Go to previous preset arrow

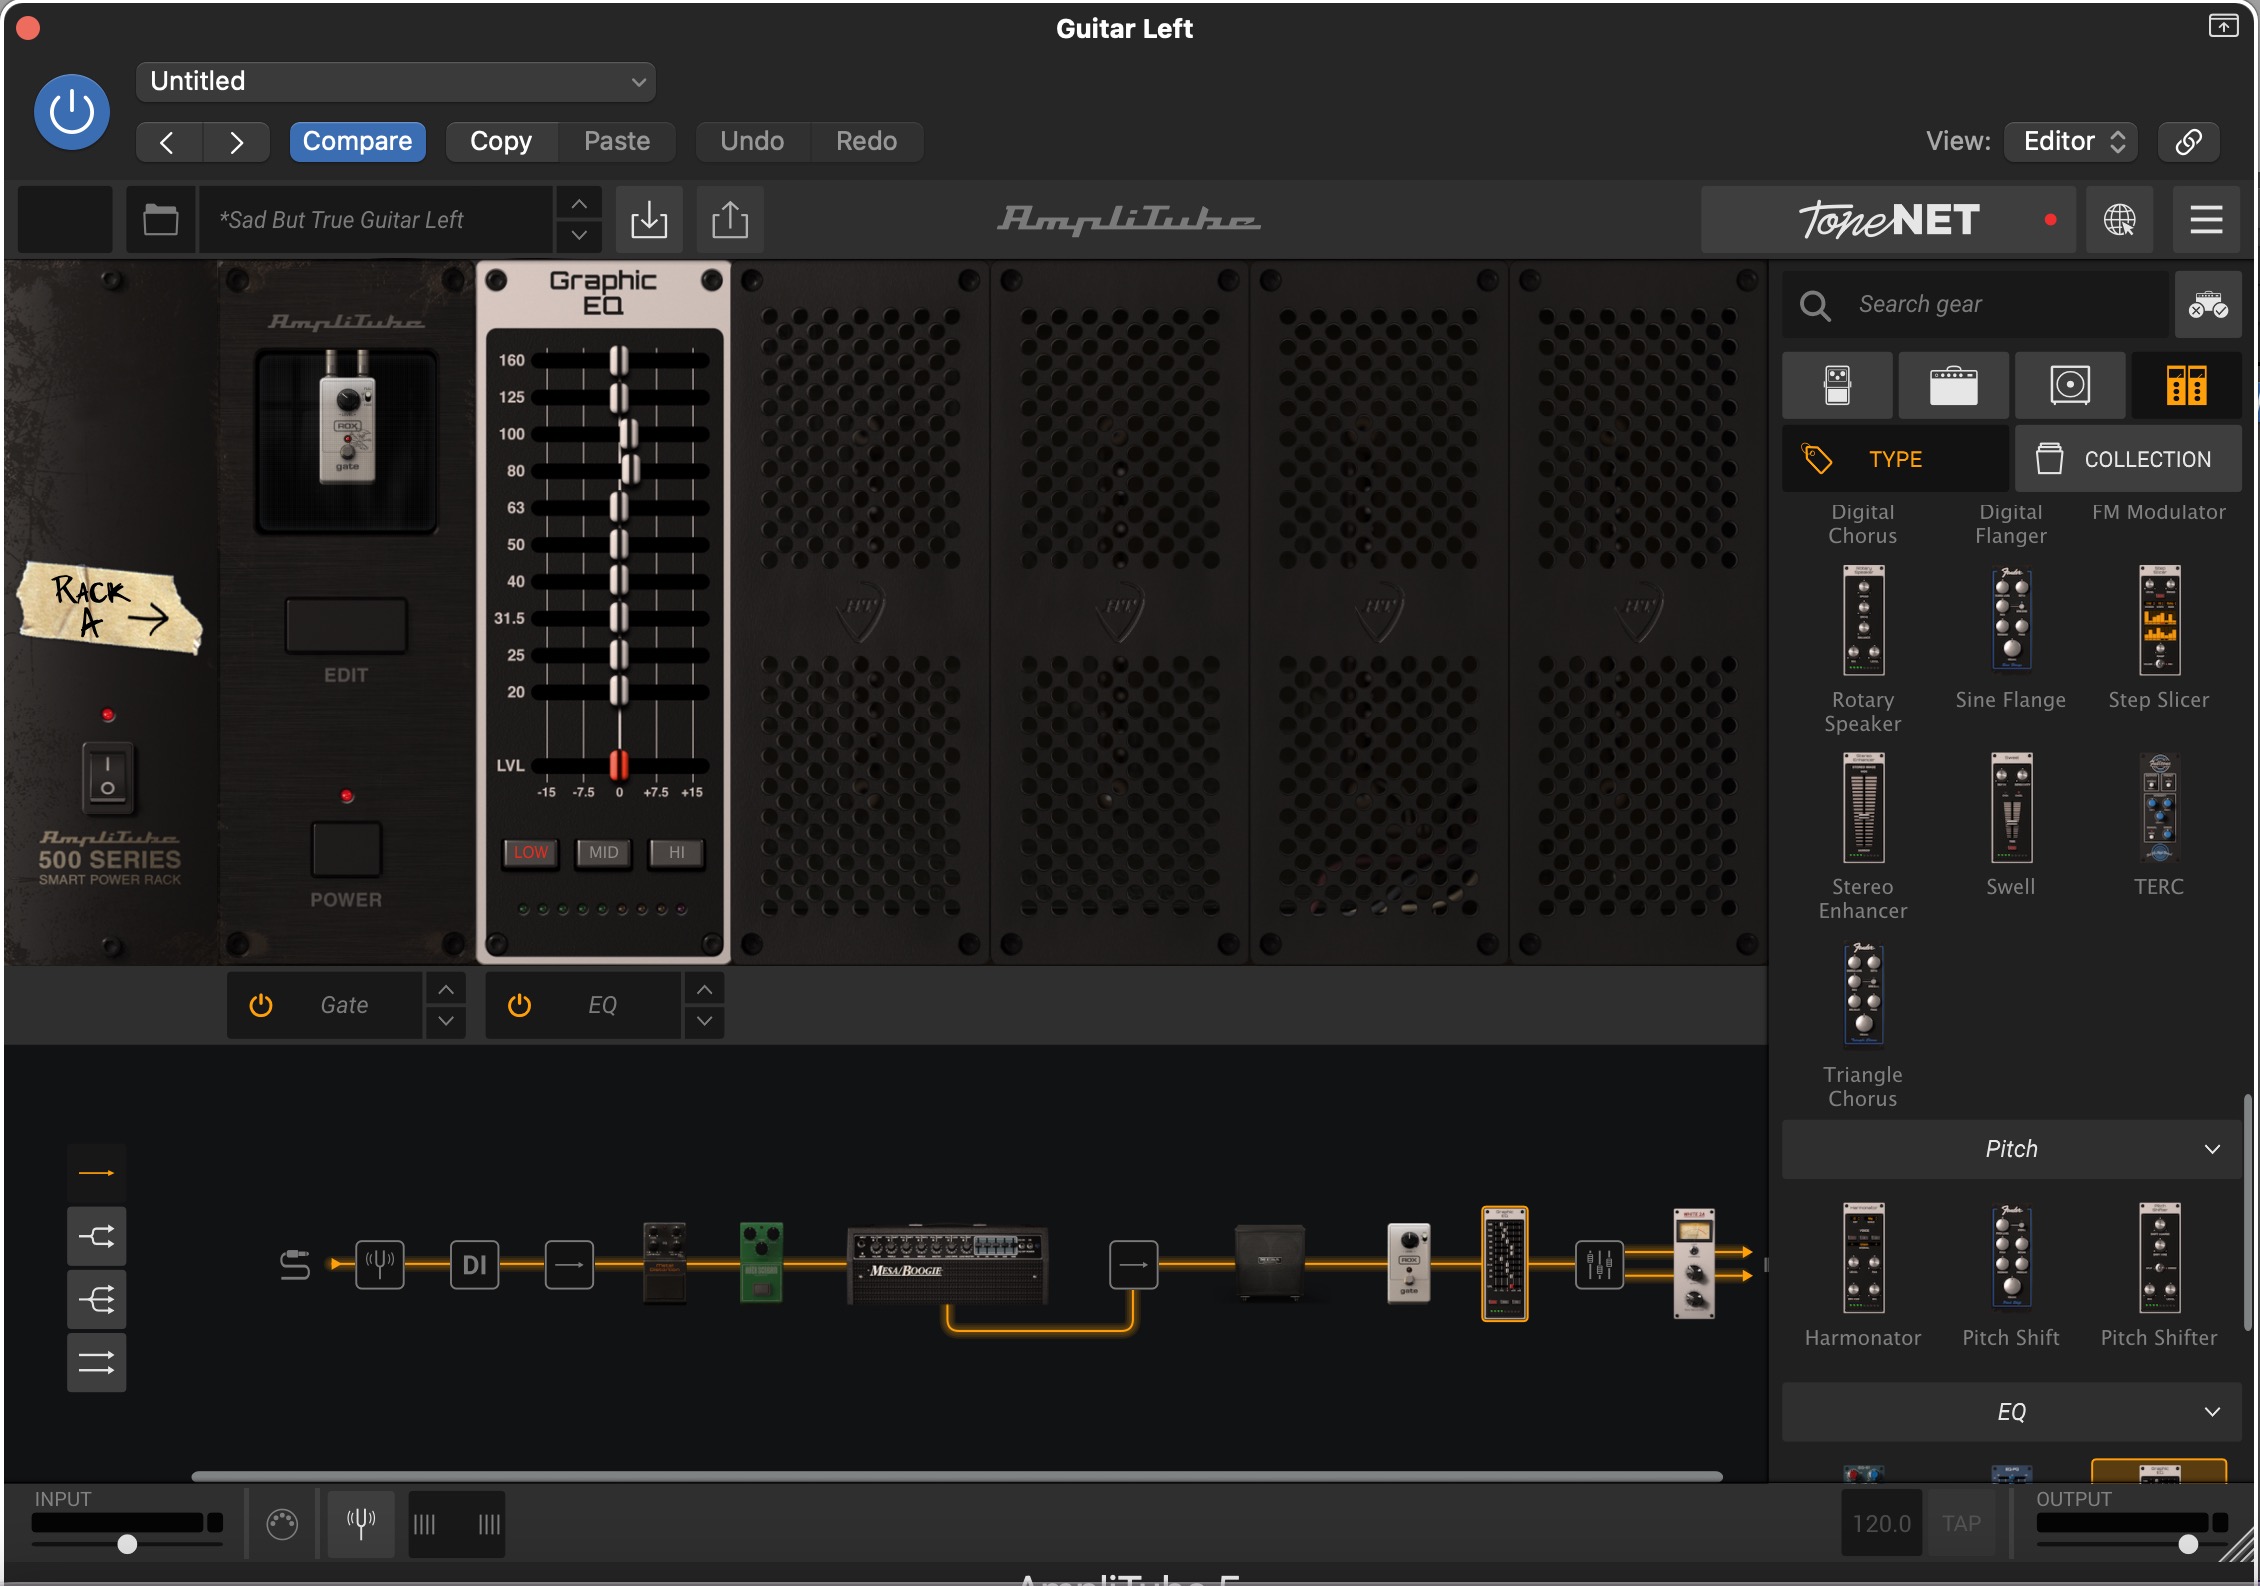click(168, 142)
